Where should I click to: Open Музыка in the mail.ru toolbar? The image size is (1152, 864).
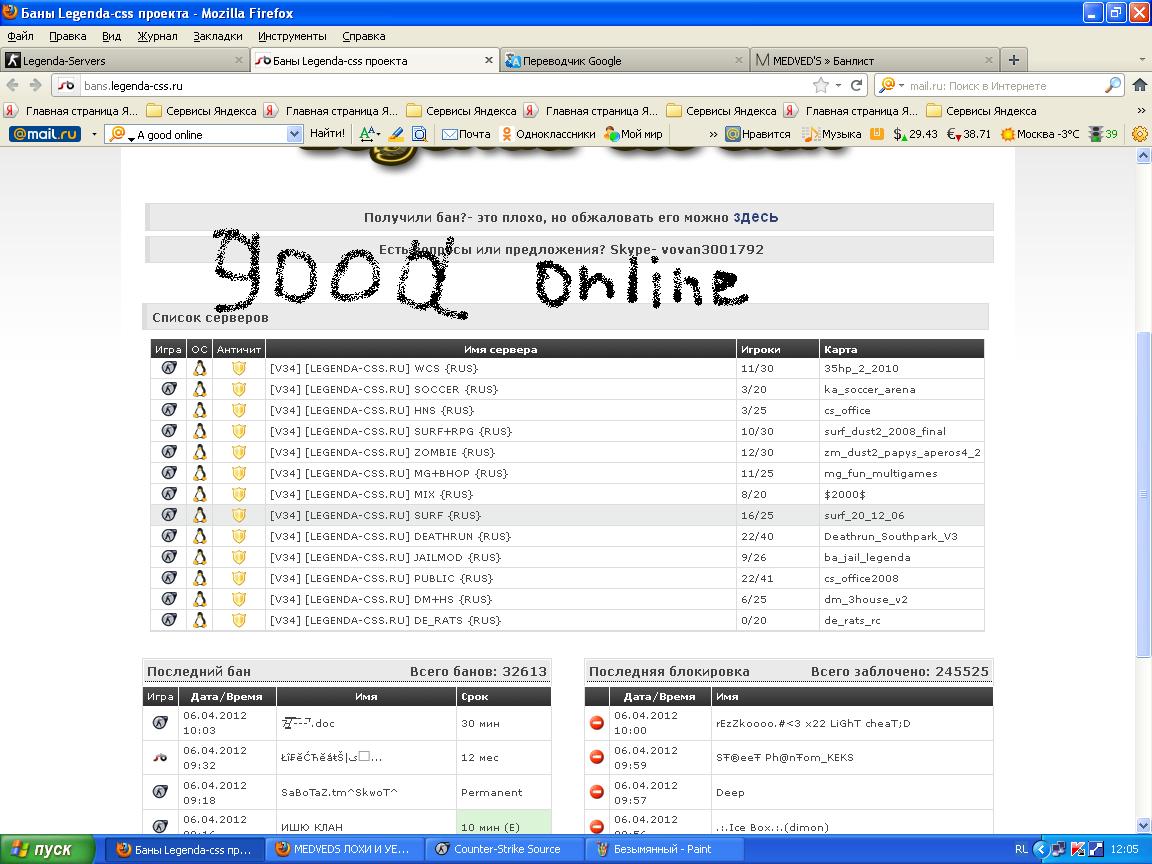832,134
